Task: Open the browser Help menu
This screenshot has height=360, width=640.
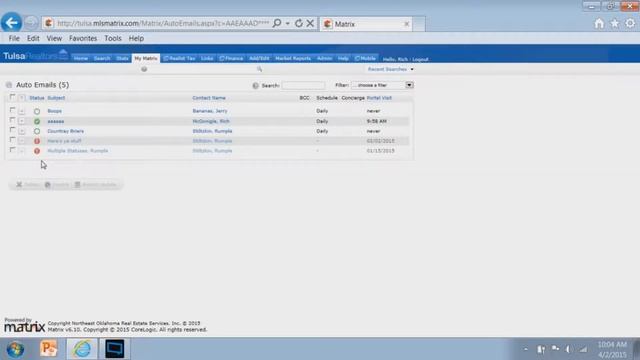Action: click(136, 38)
